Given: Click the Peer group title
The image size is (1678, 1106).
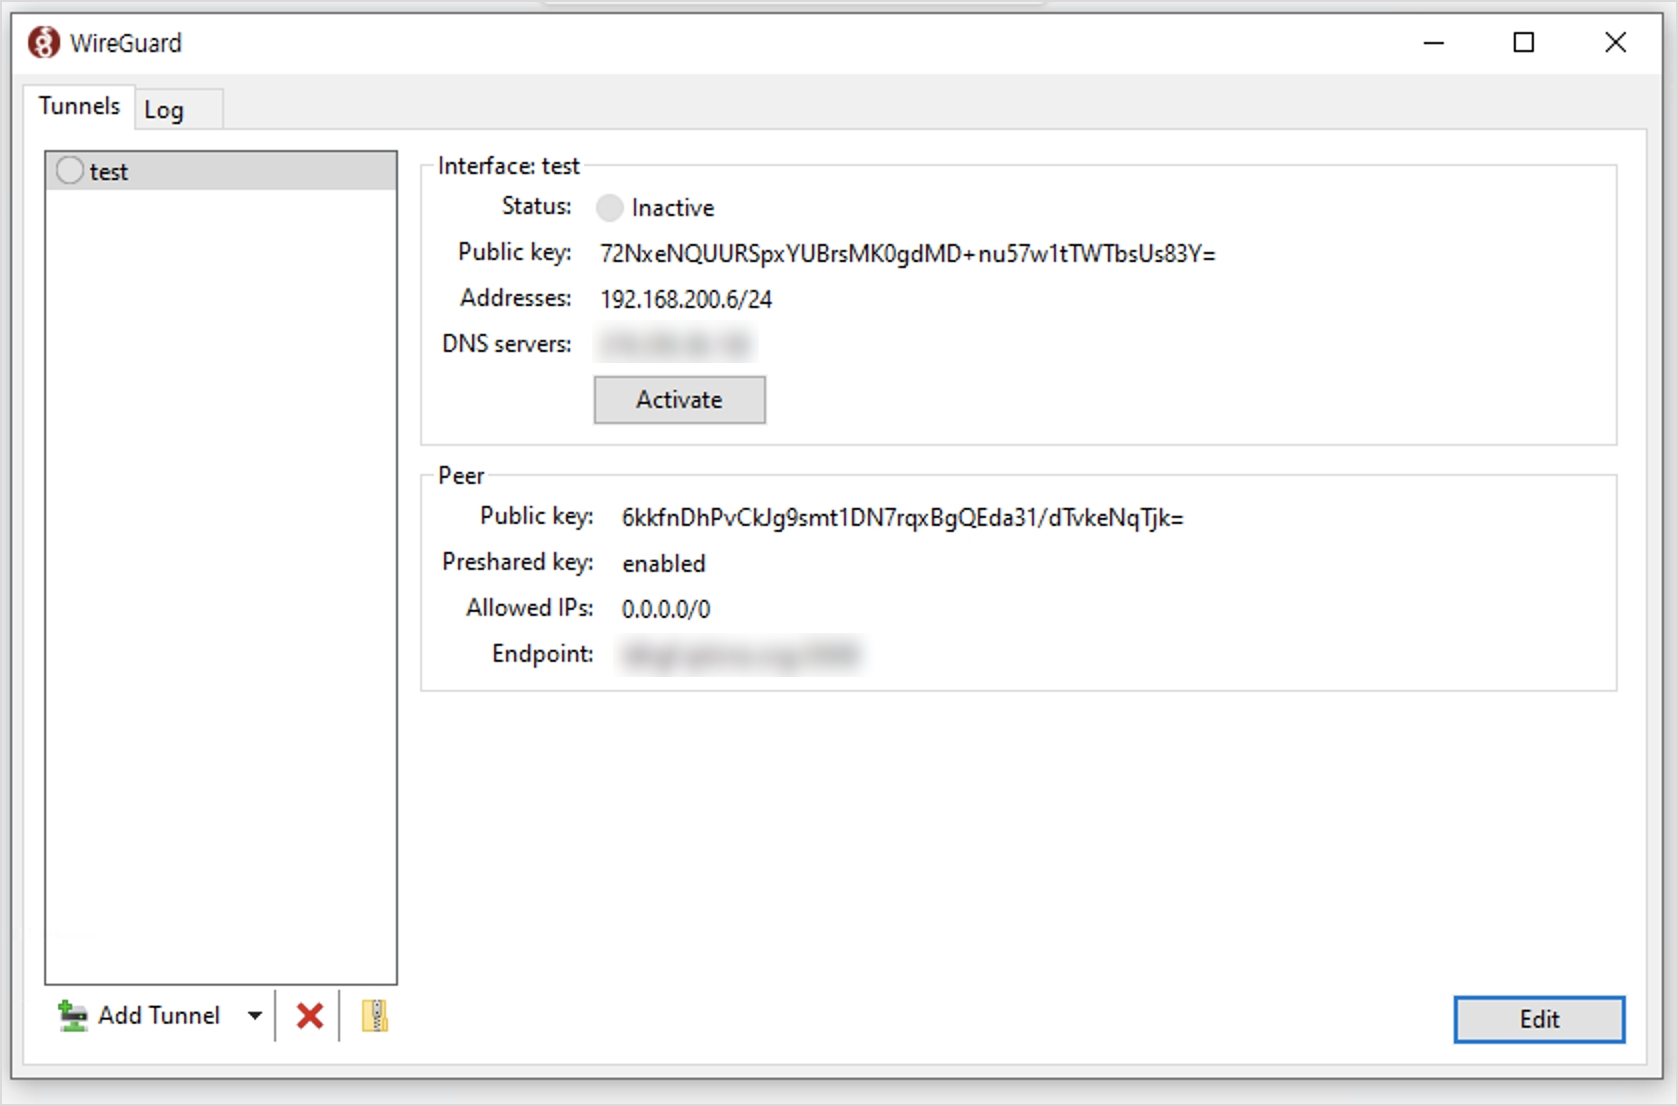Looking at the screenshot, I should tap(461, 476).
